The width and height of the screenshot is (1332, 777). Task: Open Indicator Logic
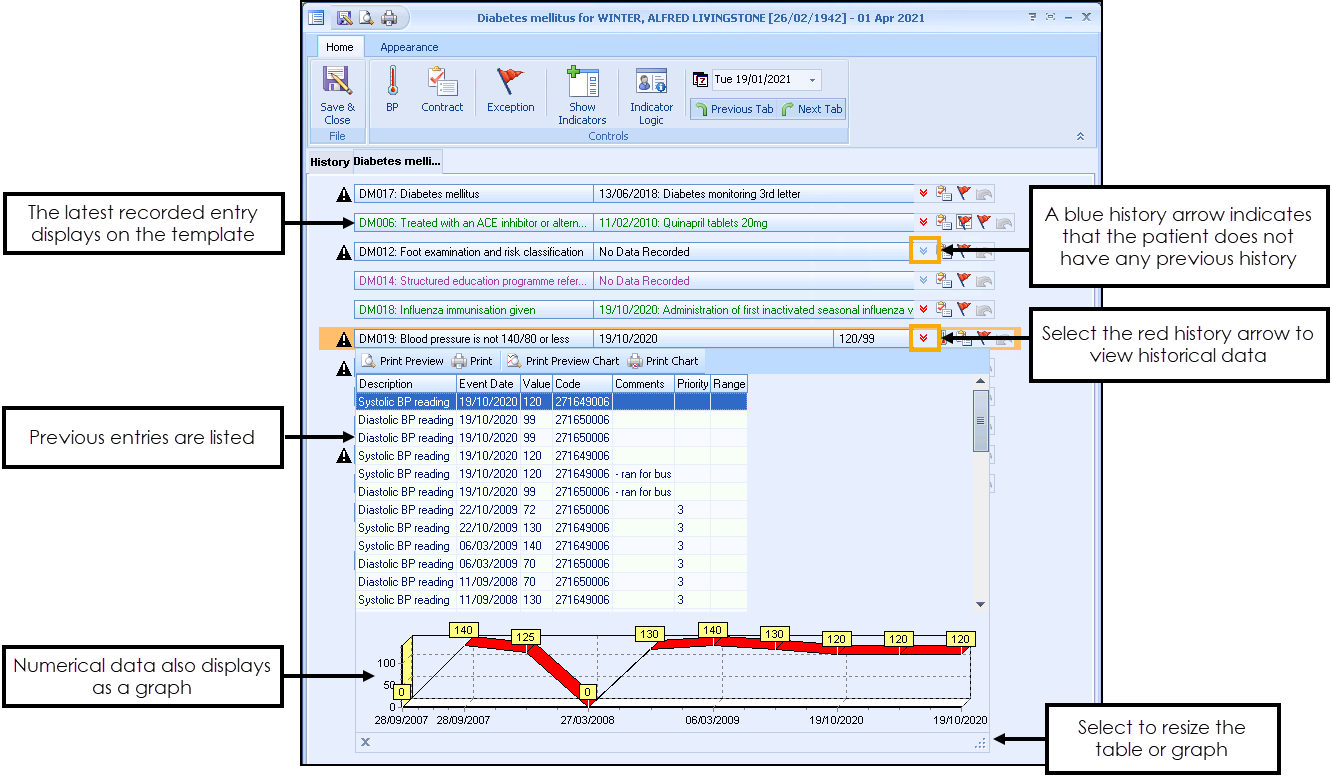[651, 95]
